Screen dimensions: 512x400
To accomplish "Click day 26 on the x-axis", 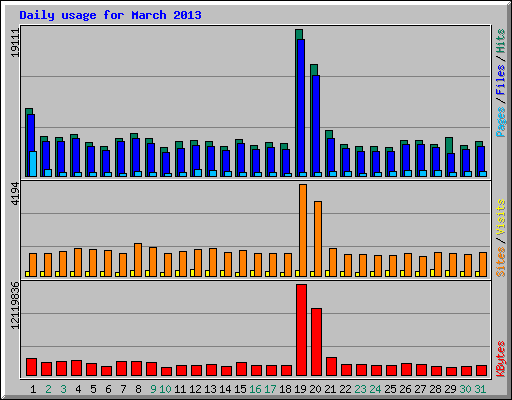I will pyautogui.click(x=405, y=389).
